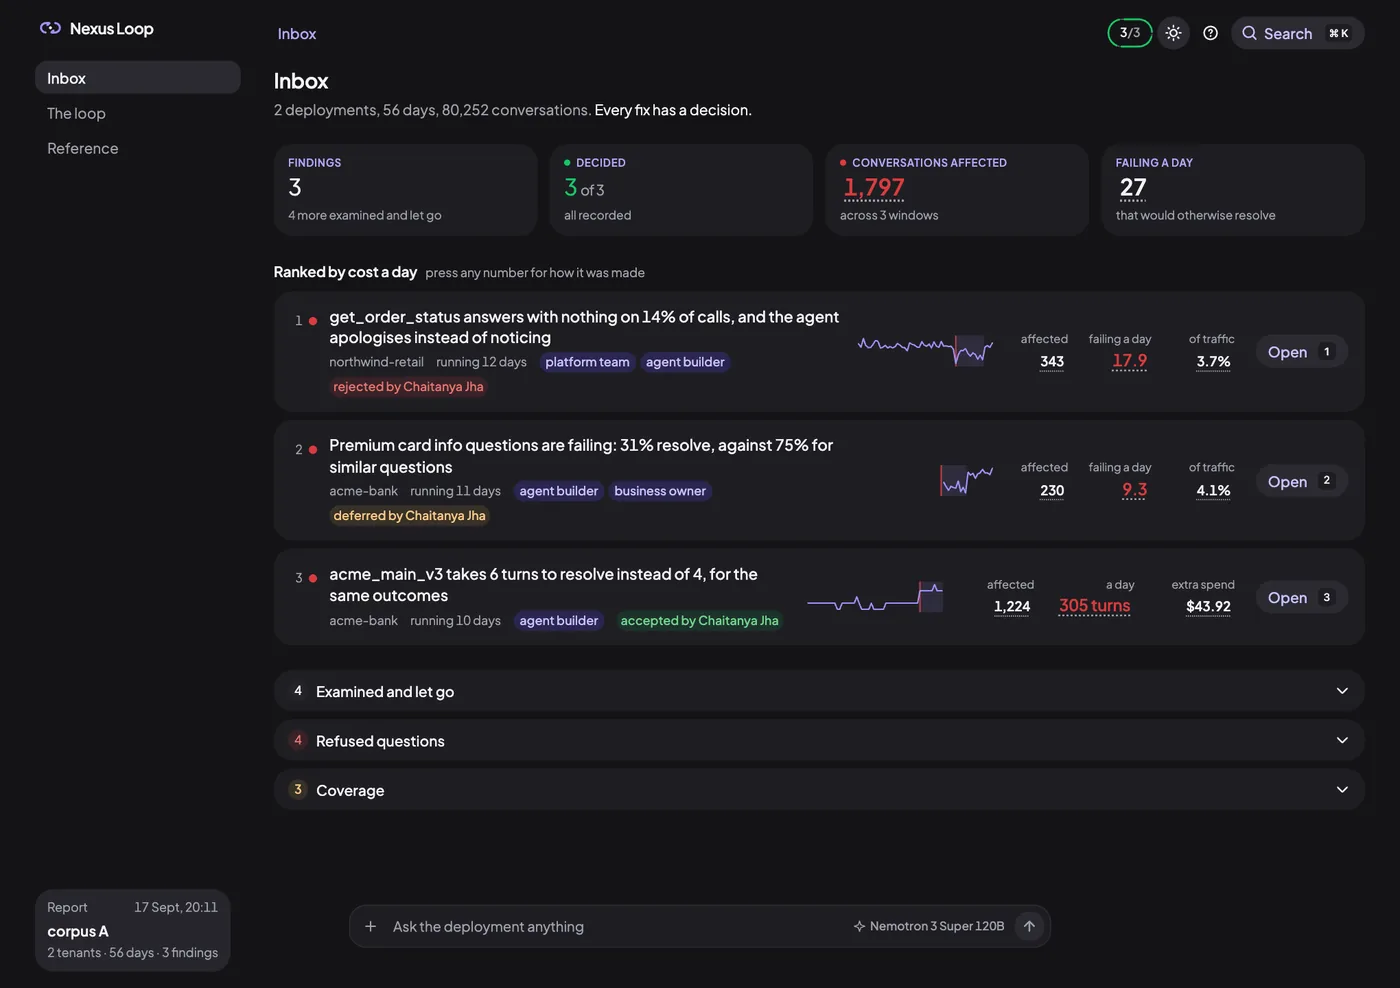Screen dimensions: 1400x988
Task: Open the corpus A report card
Action: (x=133, y=930)
